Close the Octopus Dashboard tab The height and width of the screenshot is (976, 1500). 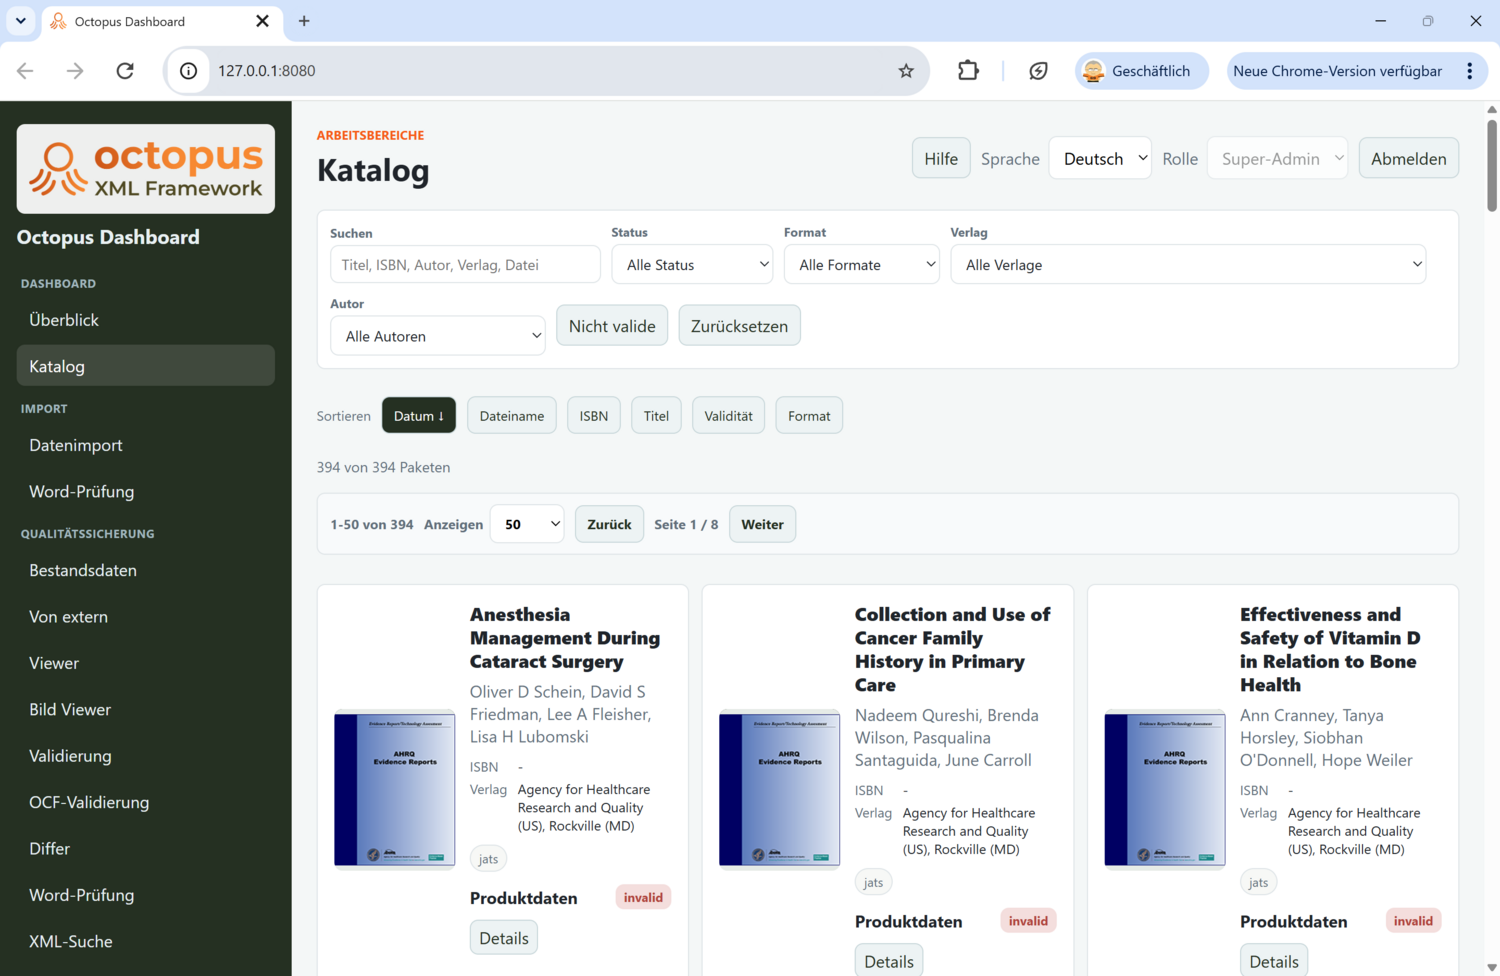tap(262, 21)
